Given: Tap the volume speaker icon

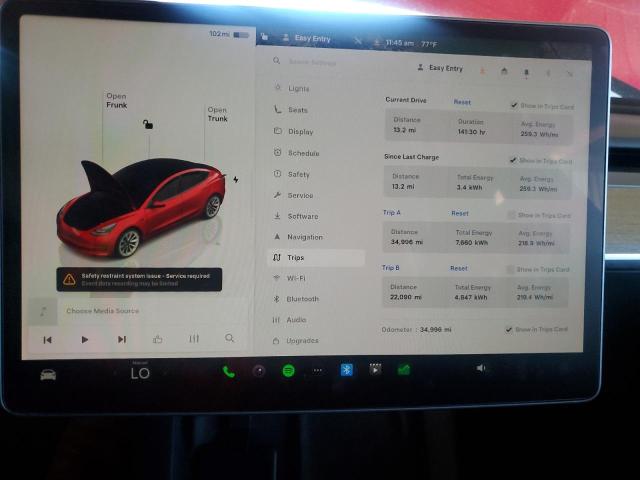Looking at the screenshot, I should [481, 368].
